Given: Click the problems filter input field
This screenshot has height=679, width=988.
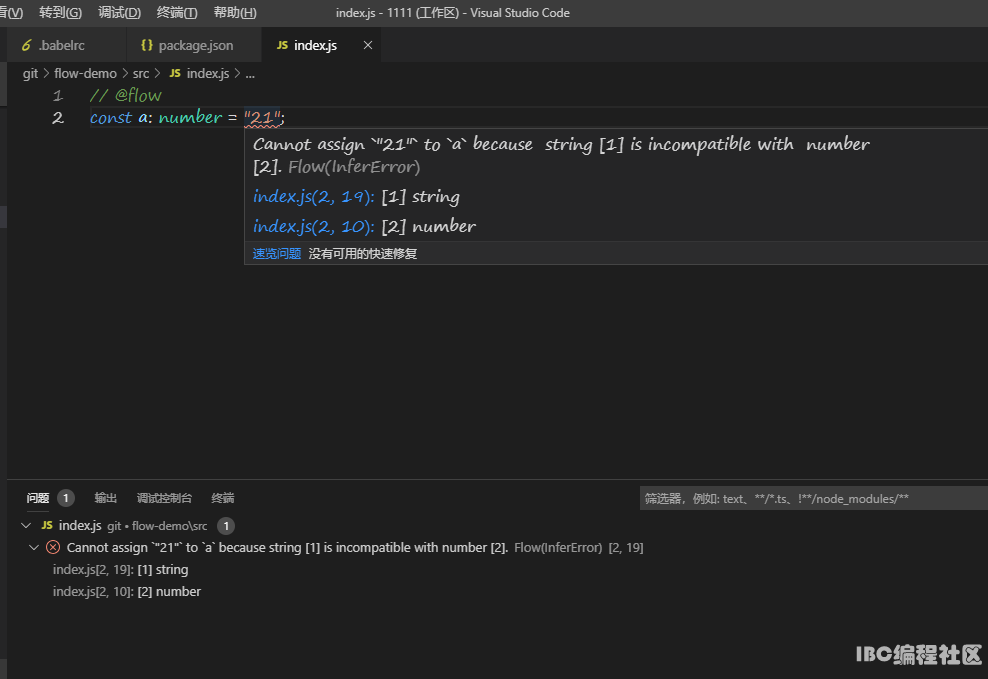Looking at the screenshot, I should [810, 498].
